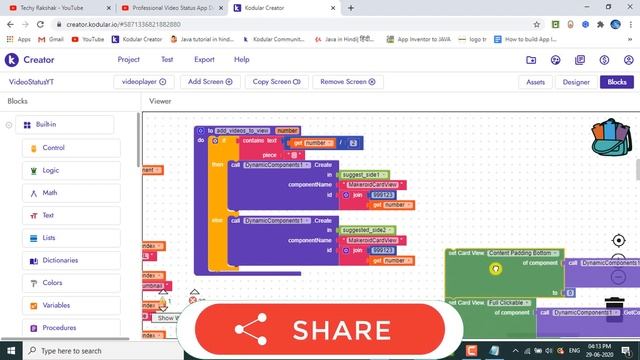The height and width of the screenshot is (360, 640).
Task: Click the browser address bar
Action: point(294,24)
